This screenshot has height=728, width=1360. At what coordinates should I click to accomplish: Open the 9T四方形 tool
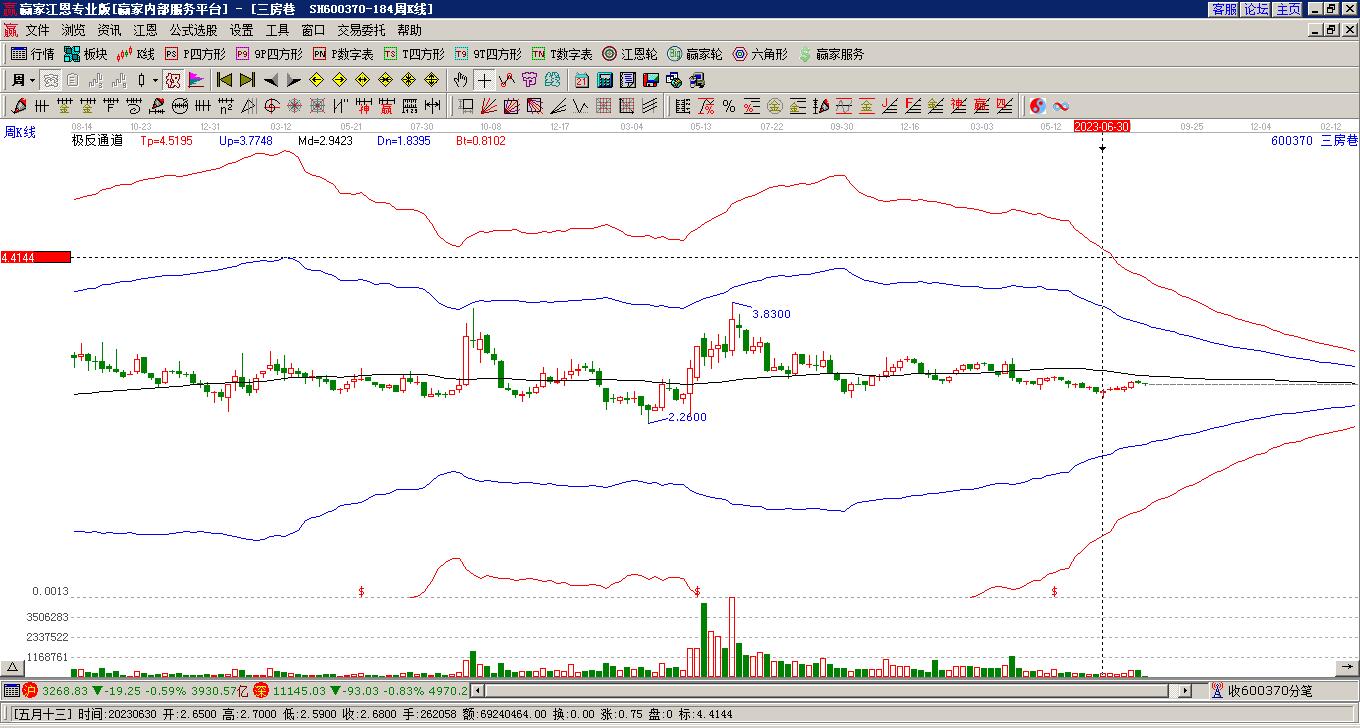point(488,54)
